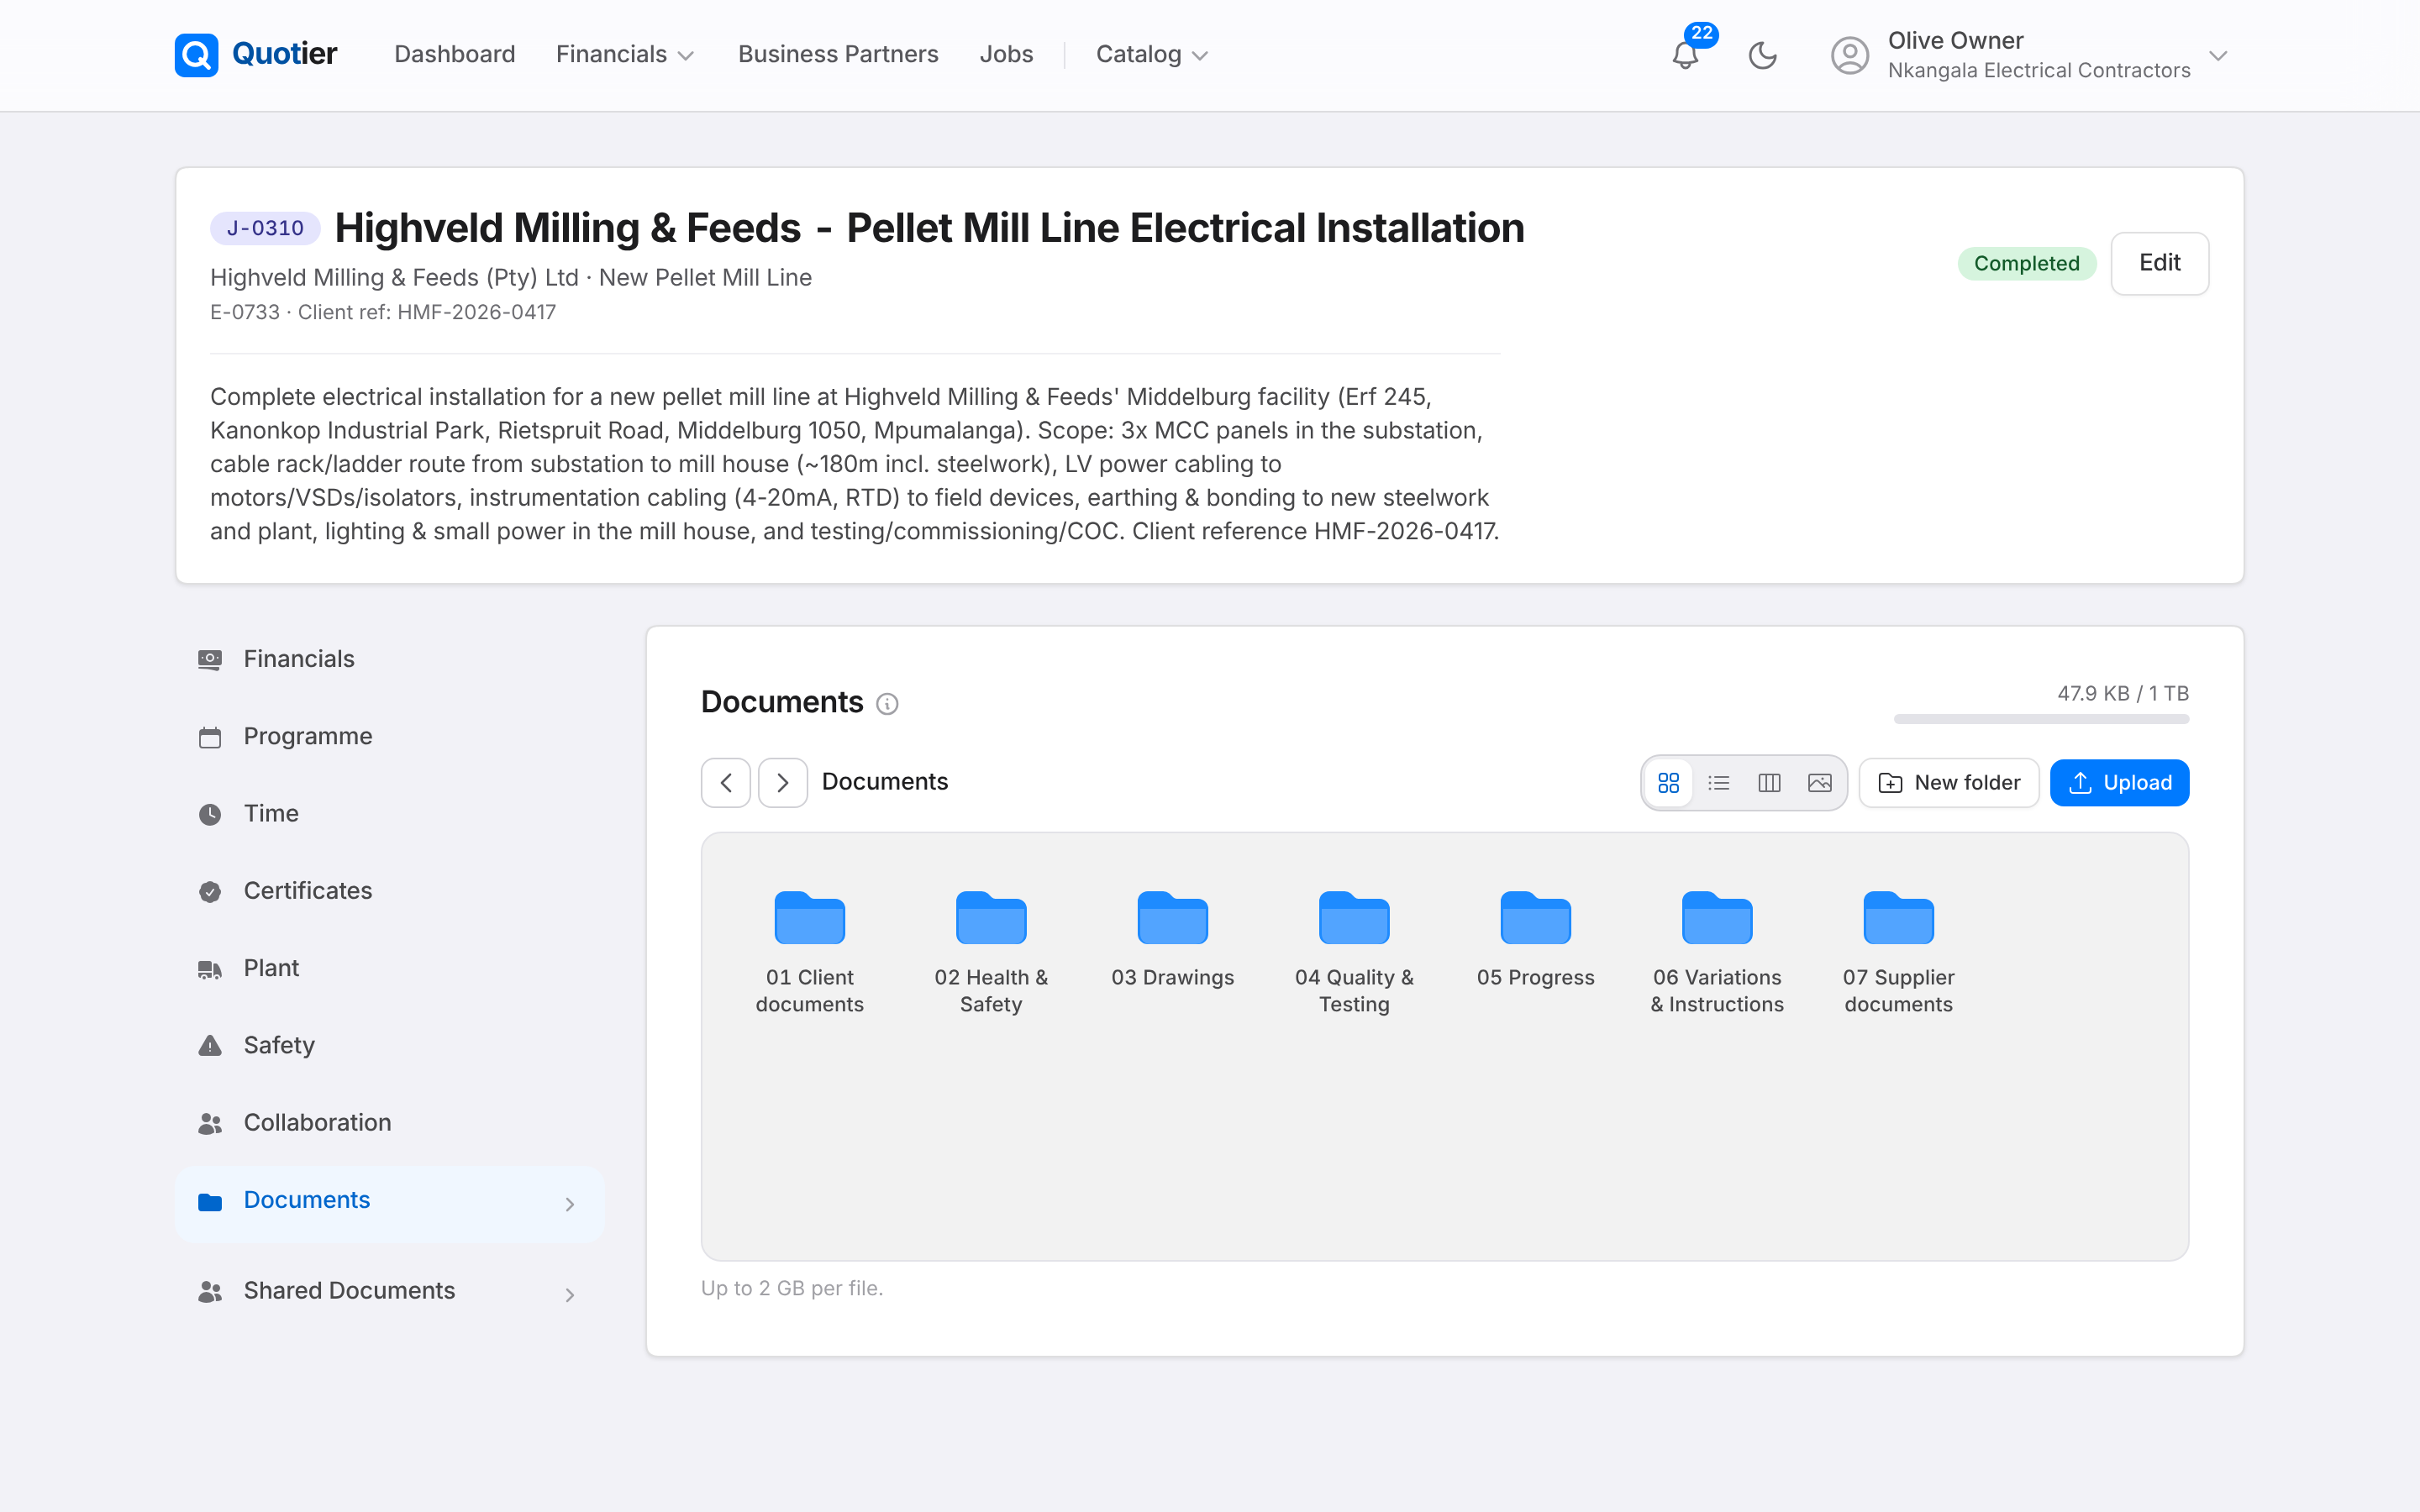Create a New folder

click(x=1949, y=783)
